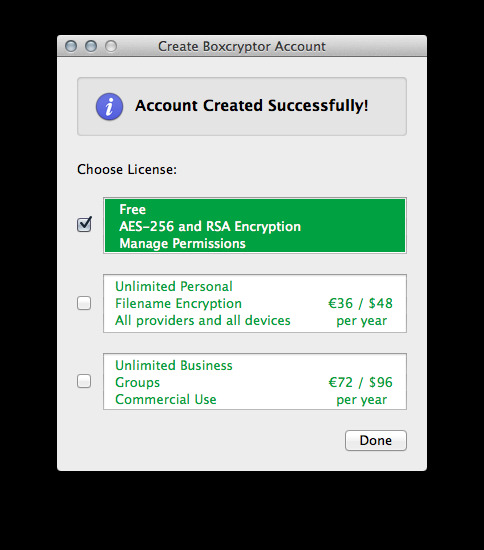Click the Choose License label
The image size is (484, 550).
[x=127, y=169]
